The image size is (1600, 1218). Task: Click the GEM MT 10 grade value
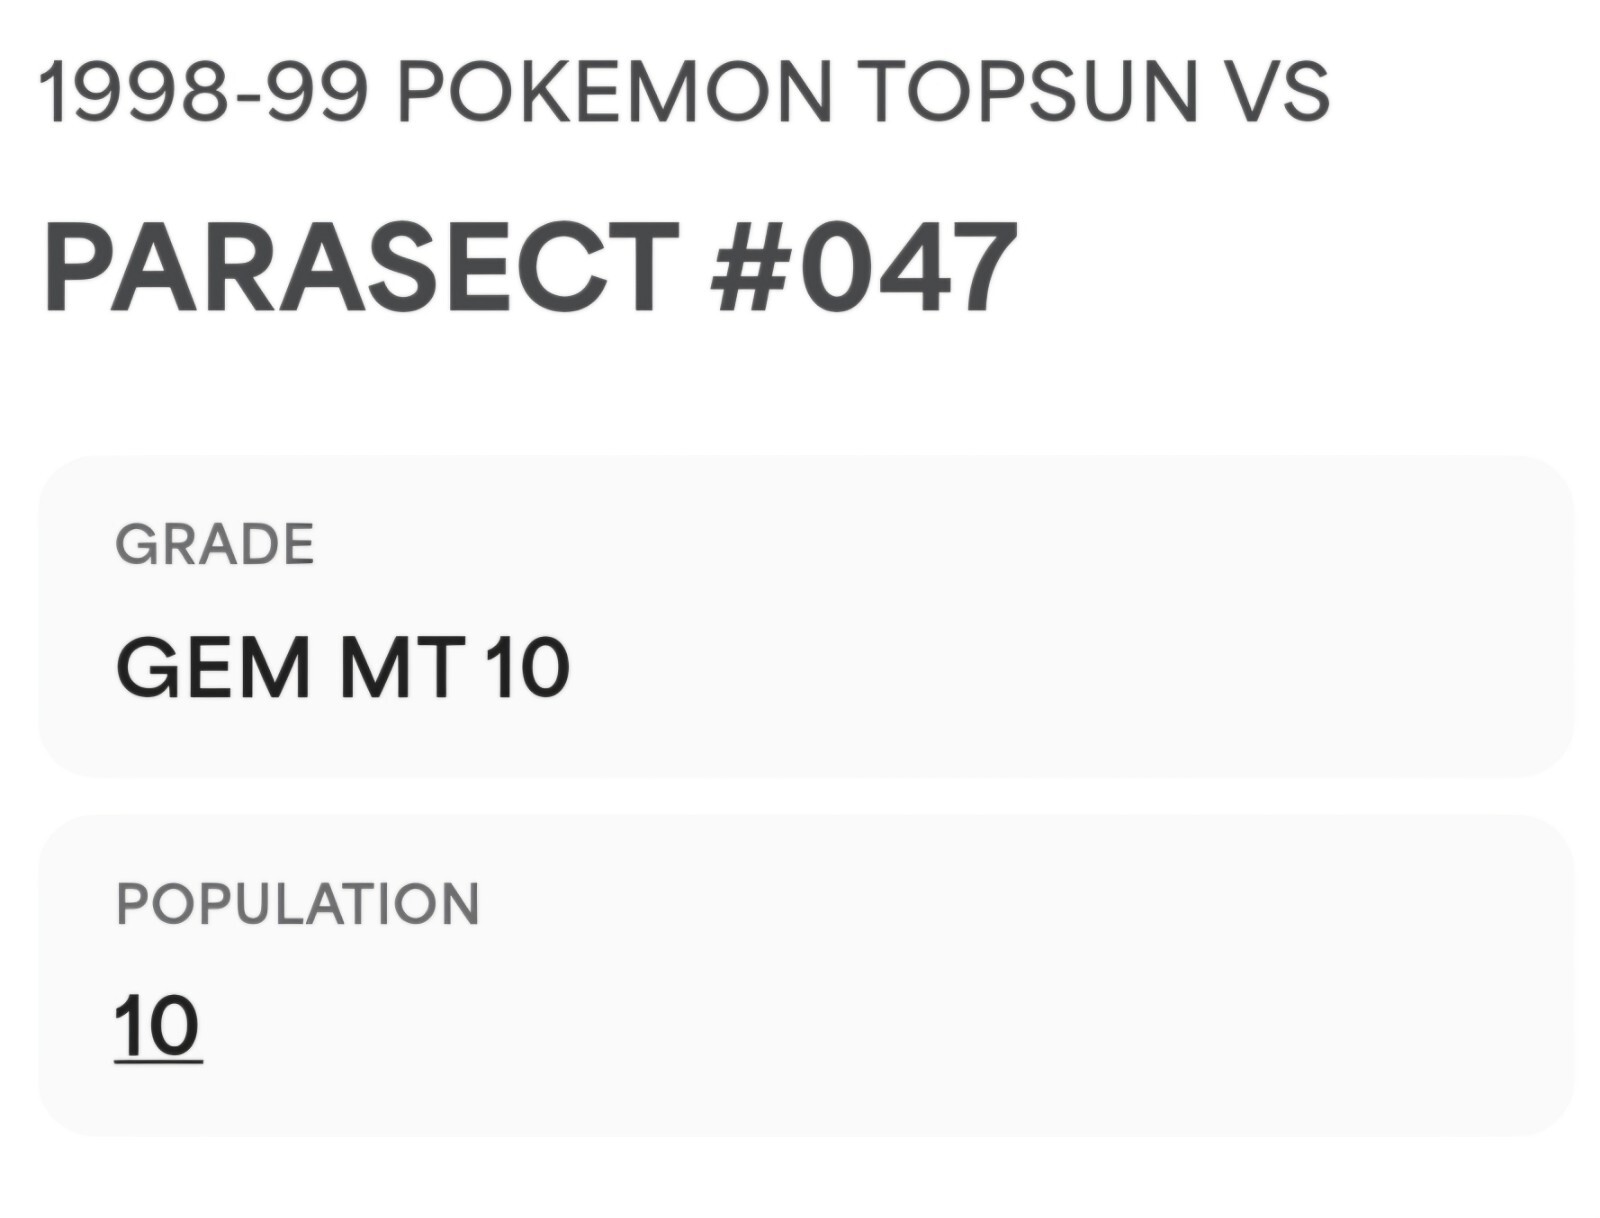[x=343, y=668]
